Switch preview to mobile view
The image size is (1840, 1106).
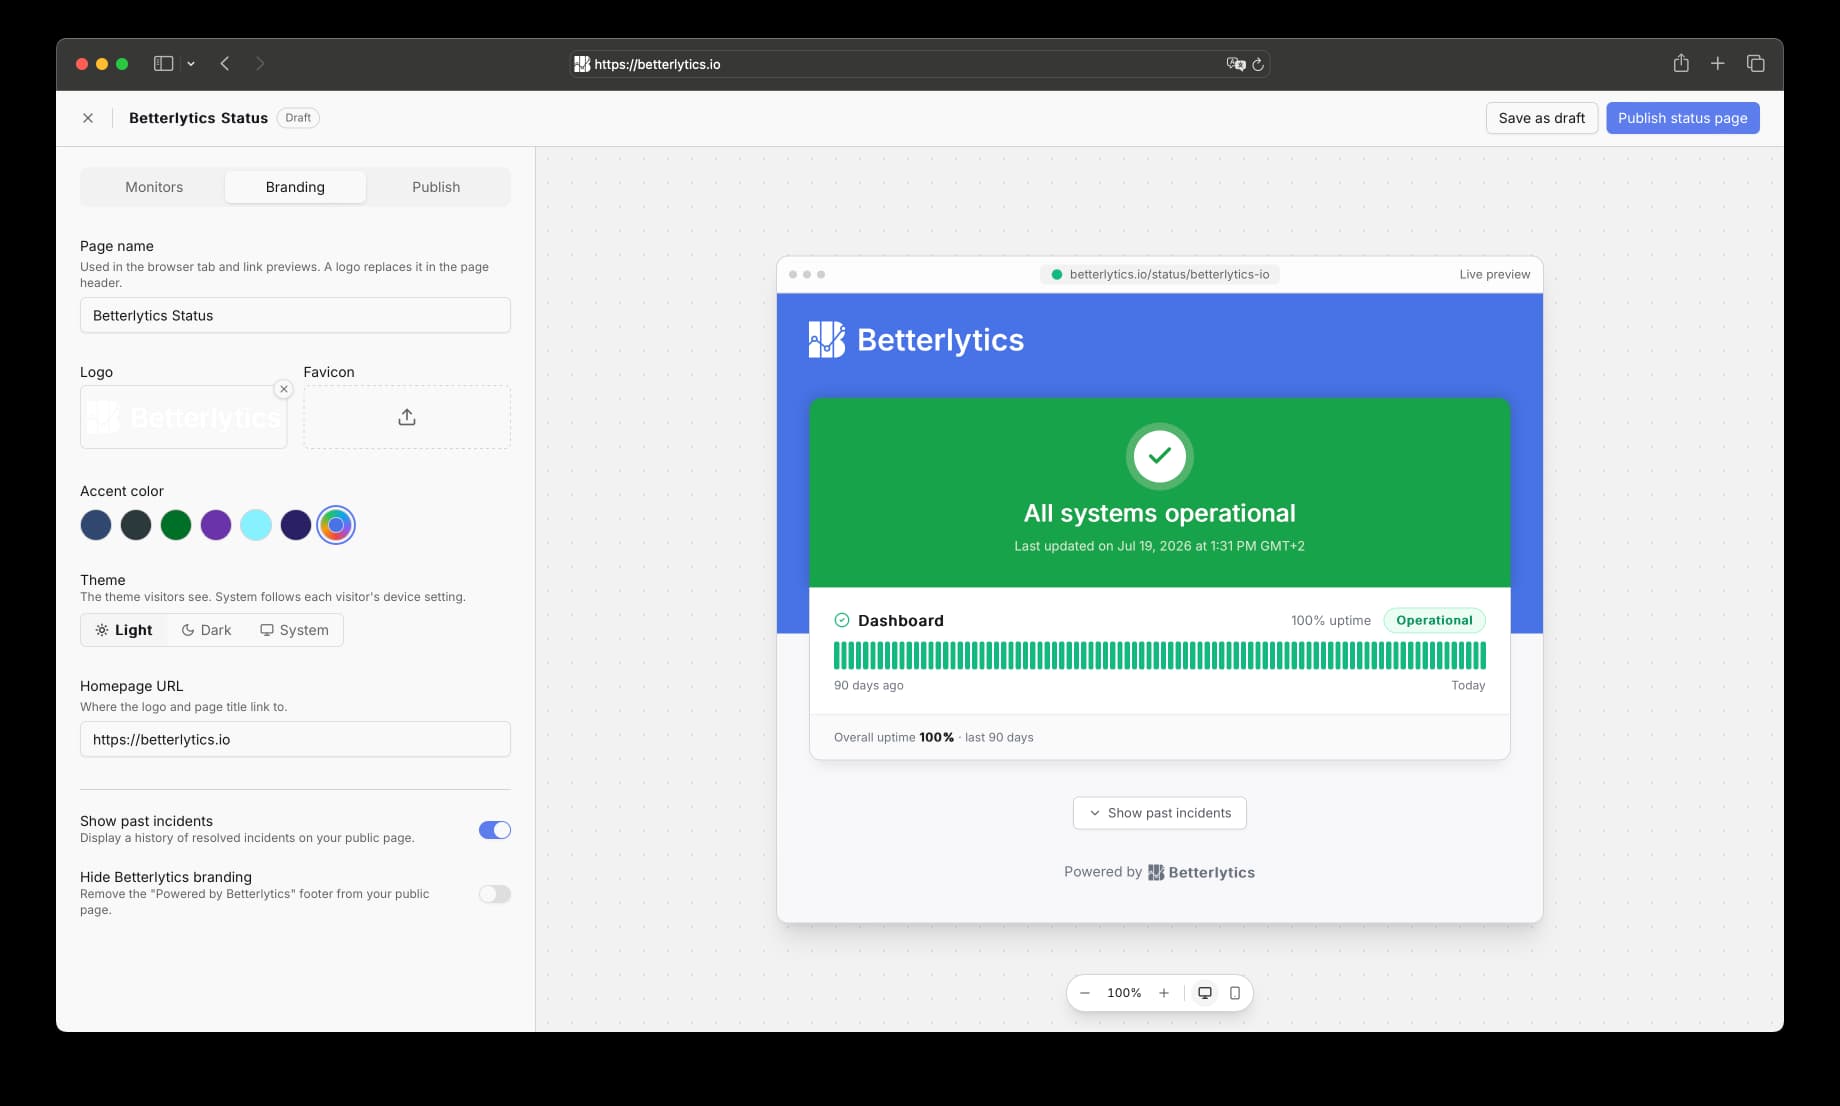click(1235, 993)
